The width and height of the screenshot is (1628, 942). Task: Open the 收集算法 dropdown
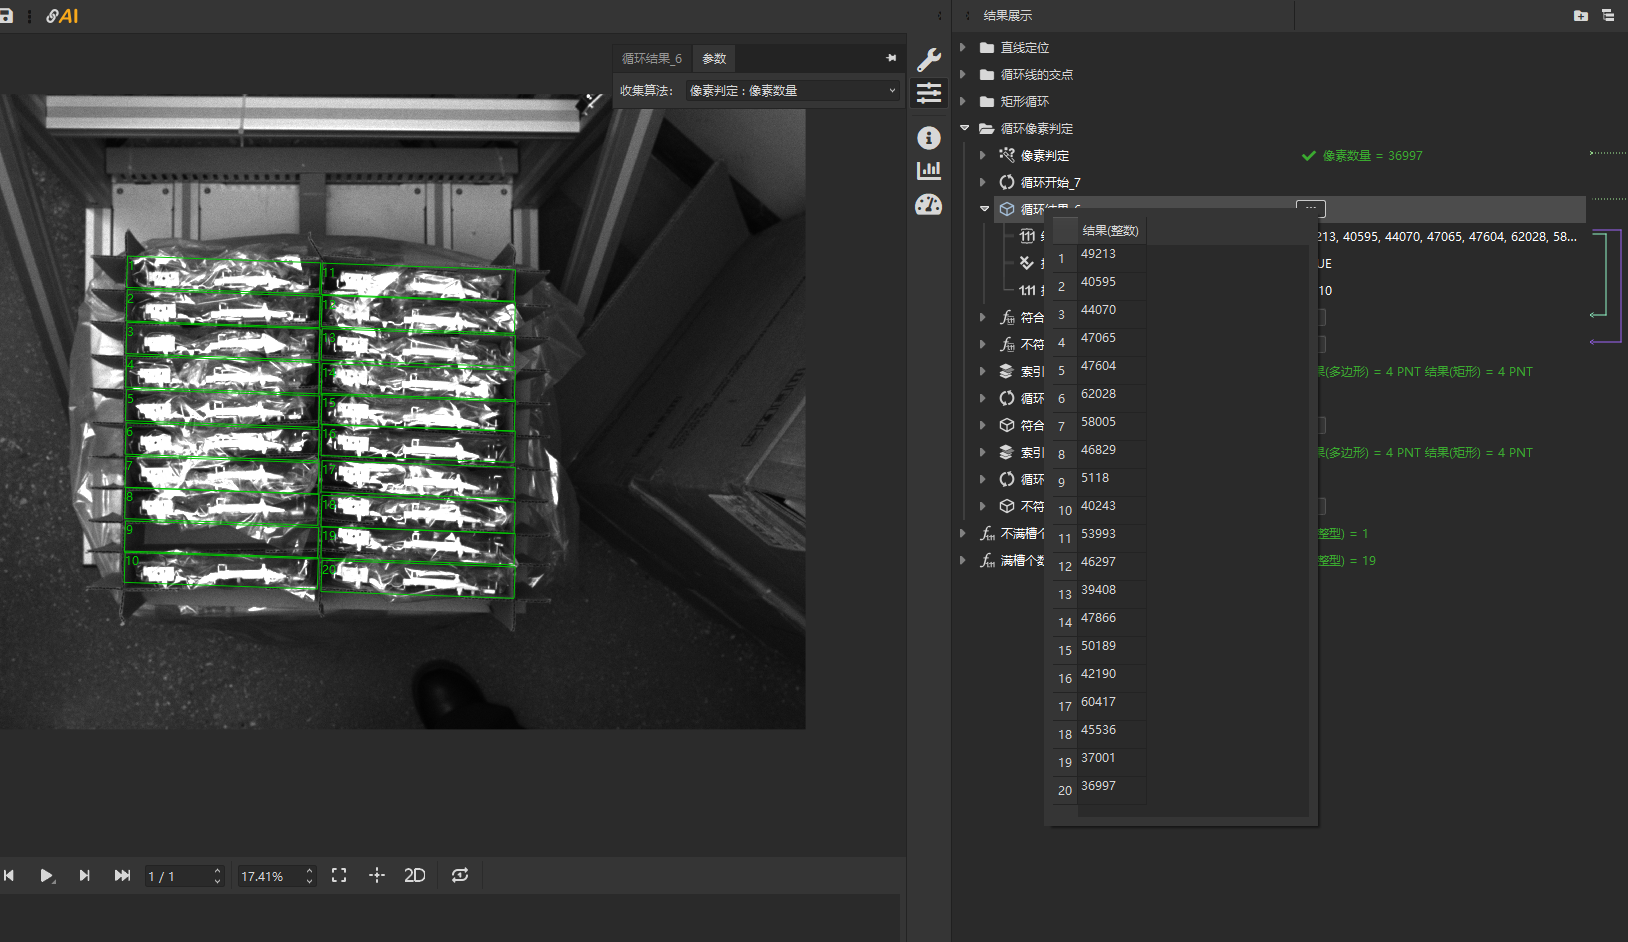coord(792,91)
